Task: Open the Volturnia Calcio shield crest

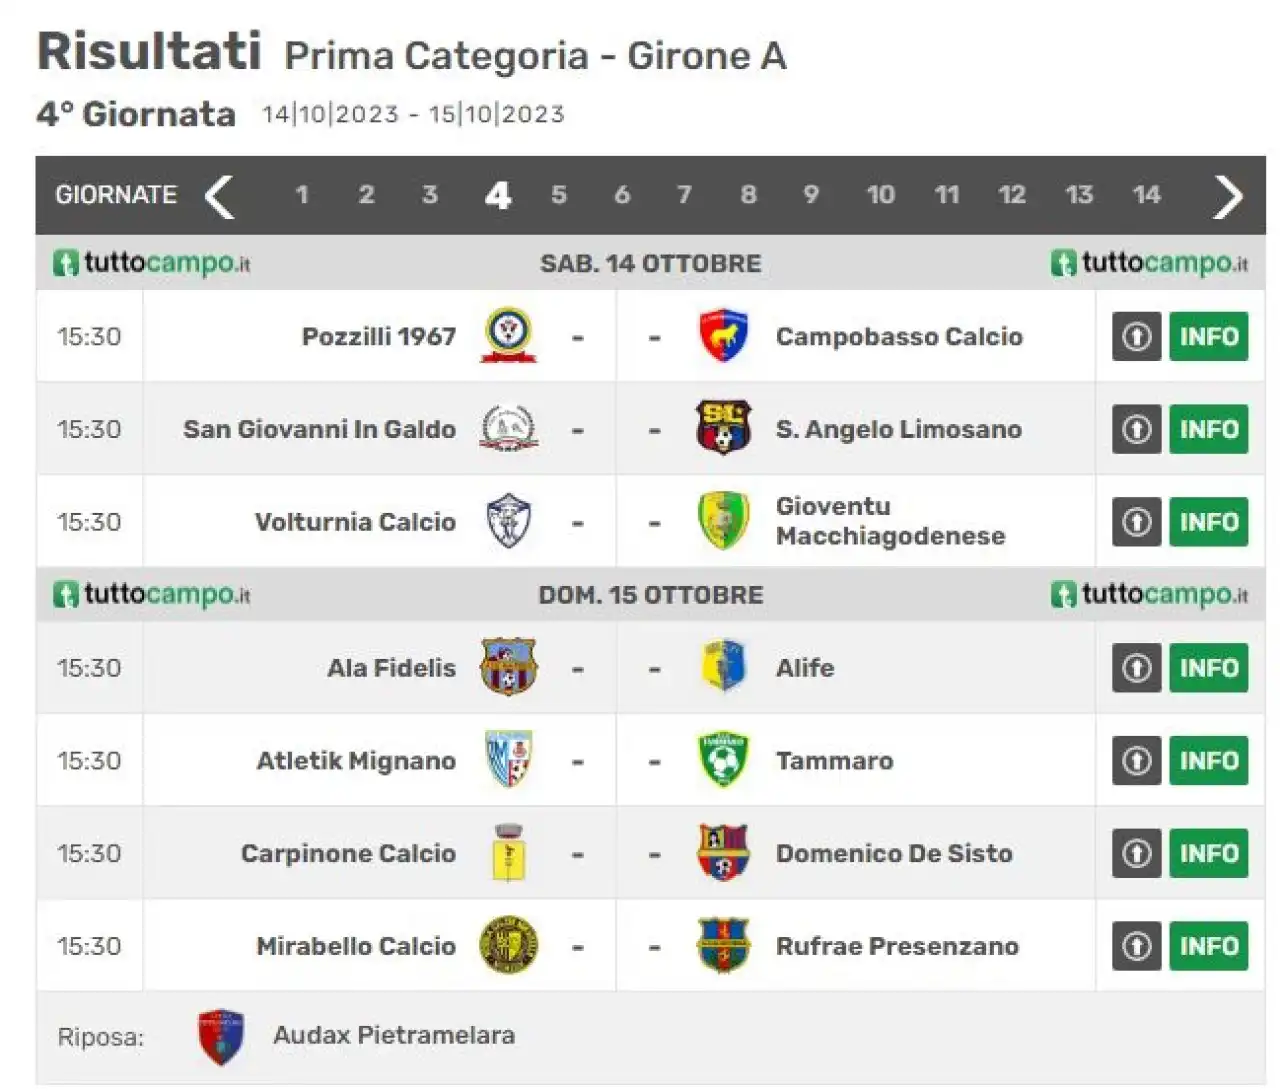Action: (509, 521)
